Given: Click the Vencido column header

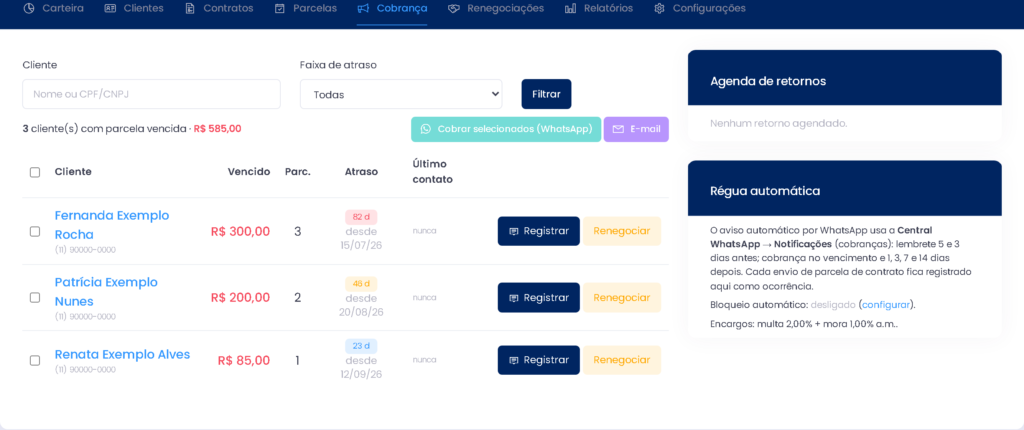Looking at the screenshot, I should pos(249,172).
